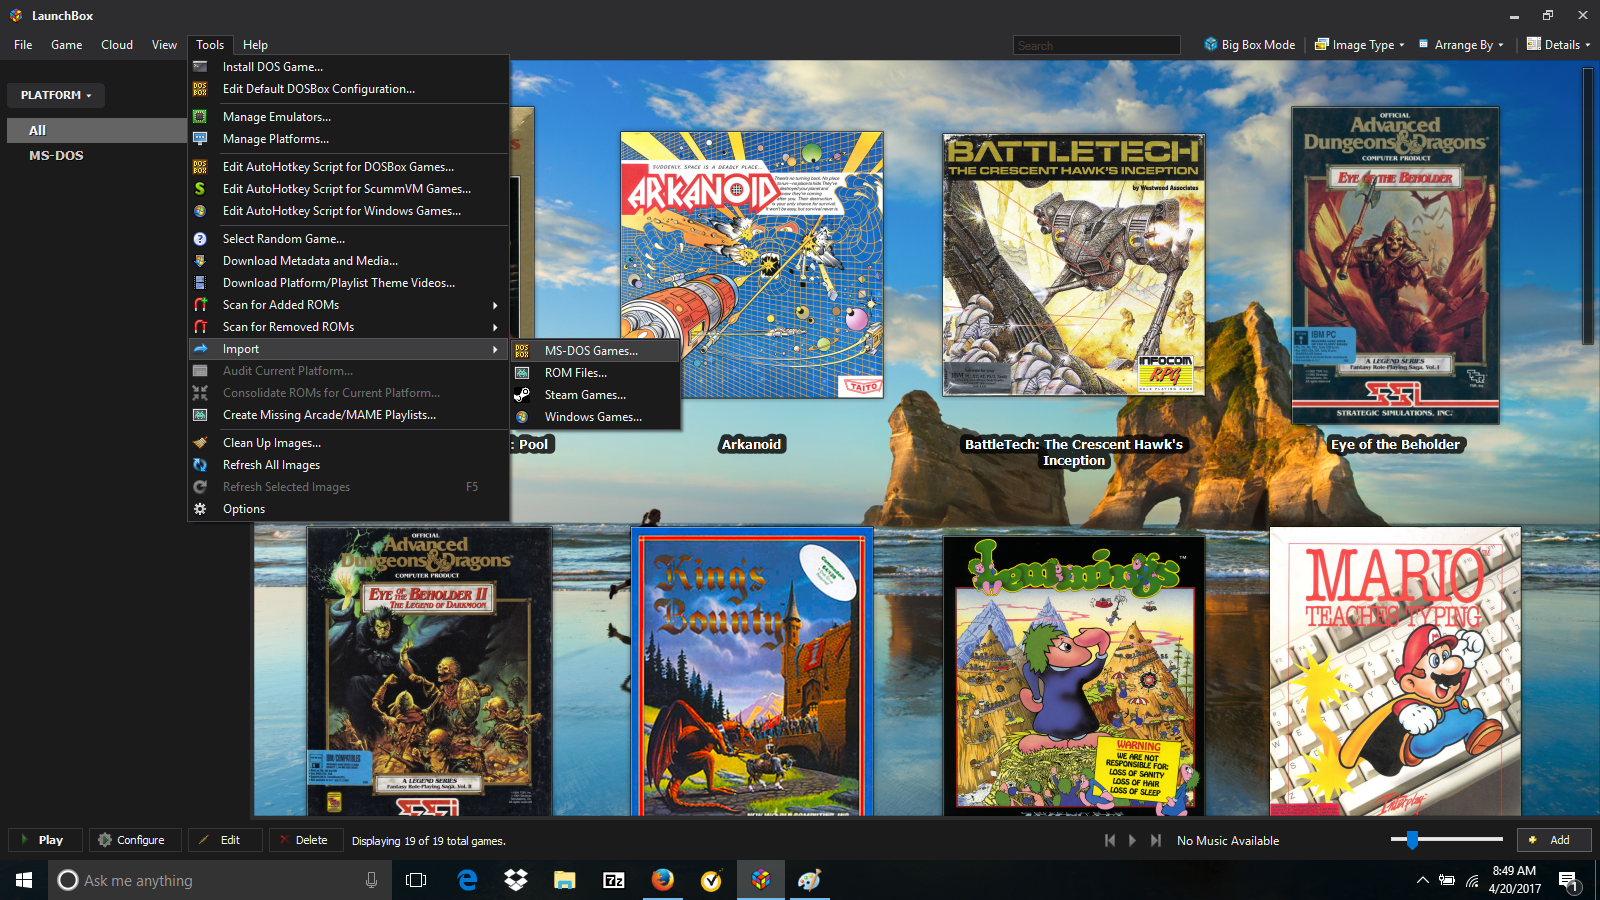This screenshot has height=900, width=1600.
Task: Open File Explorer from the taskbar
Action: [x=565, y=880]
